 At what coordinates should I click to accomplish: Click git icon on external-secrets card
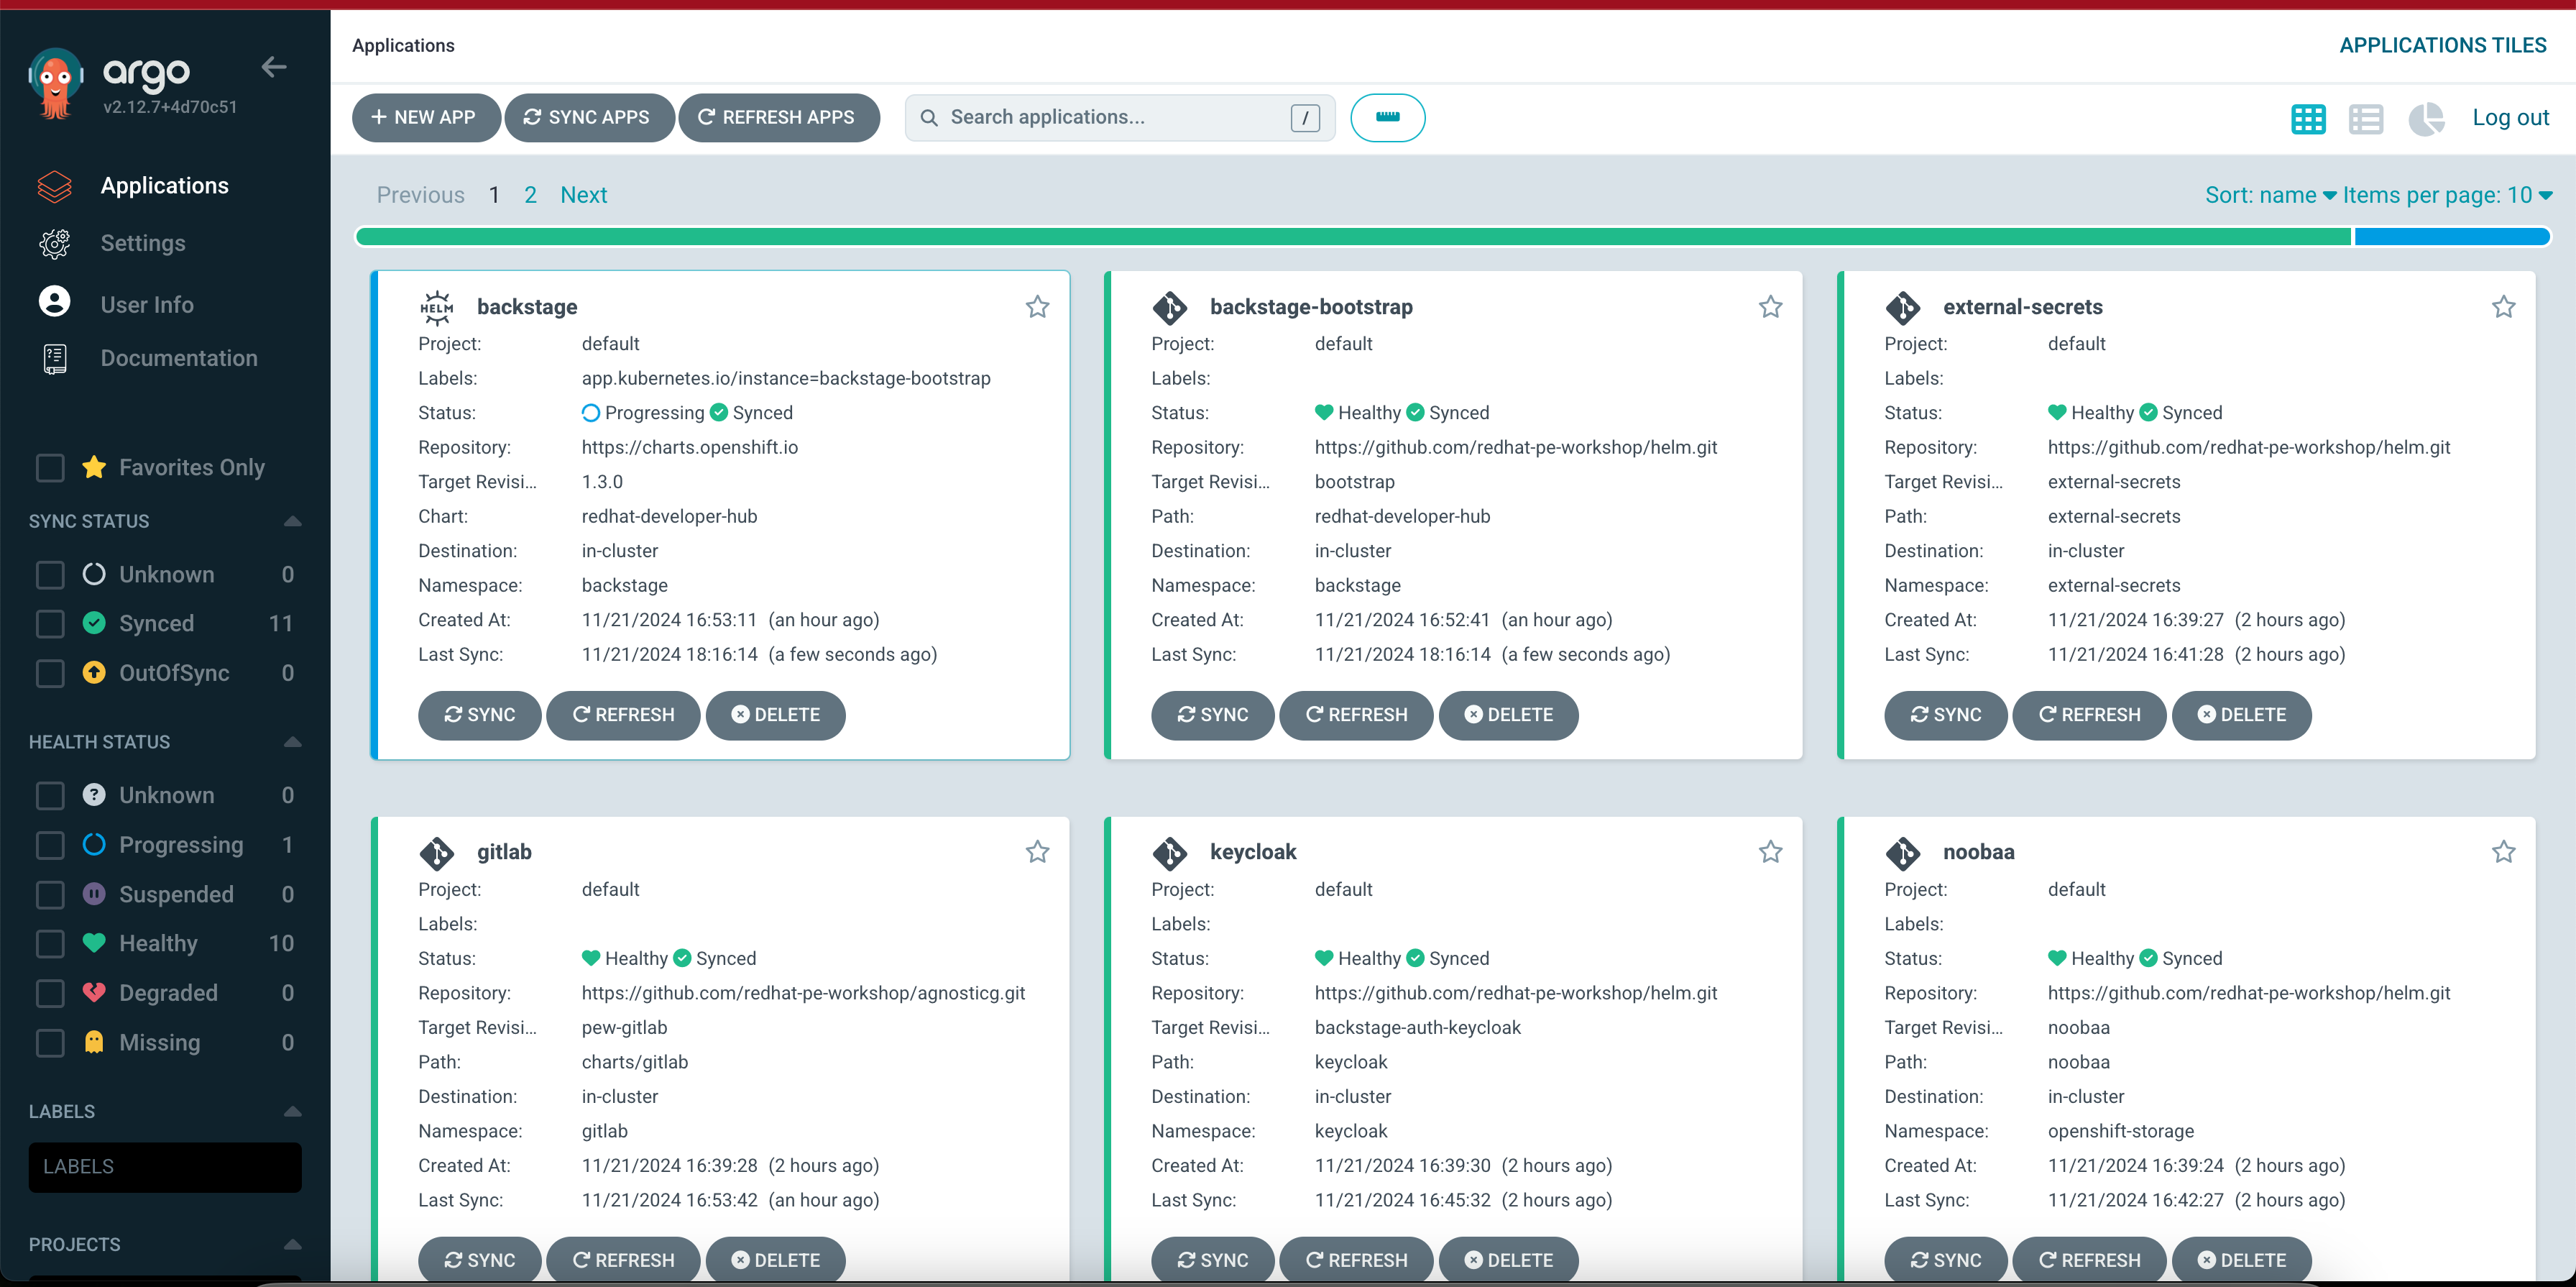coord(1902,308)
